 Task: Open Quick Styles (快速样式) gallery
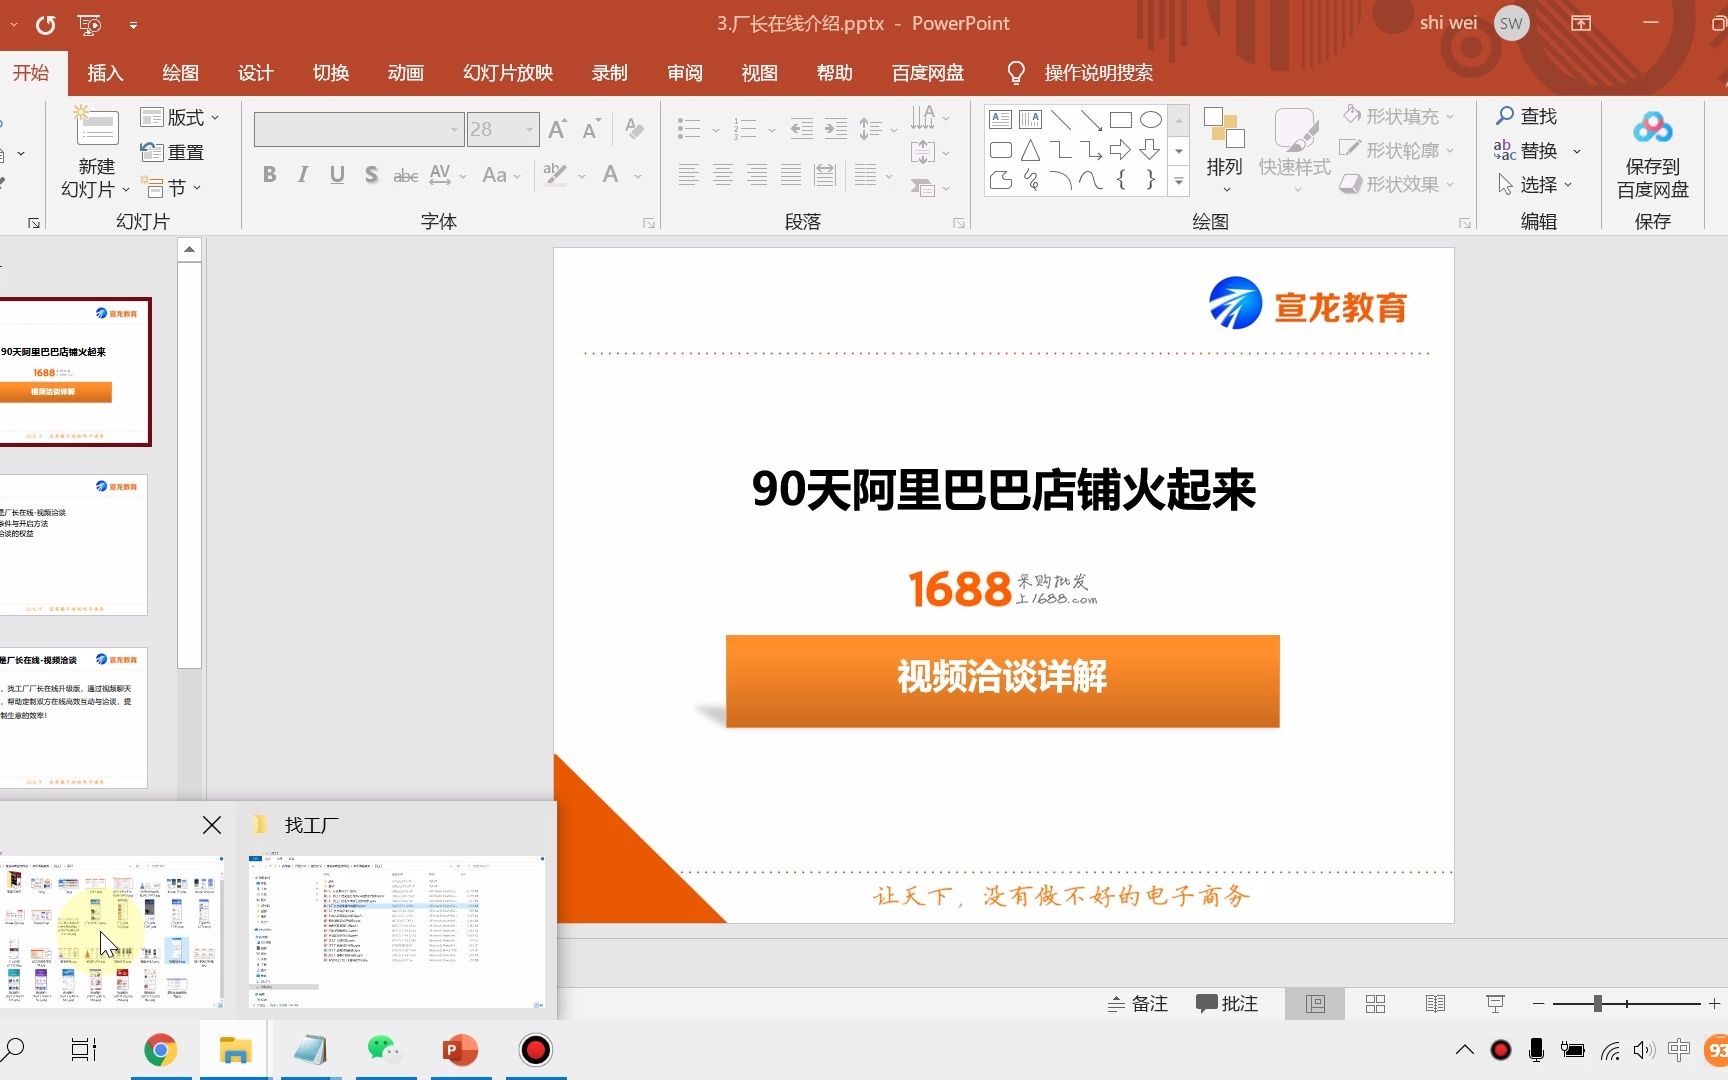1295,150
